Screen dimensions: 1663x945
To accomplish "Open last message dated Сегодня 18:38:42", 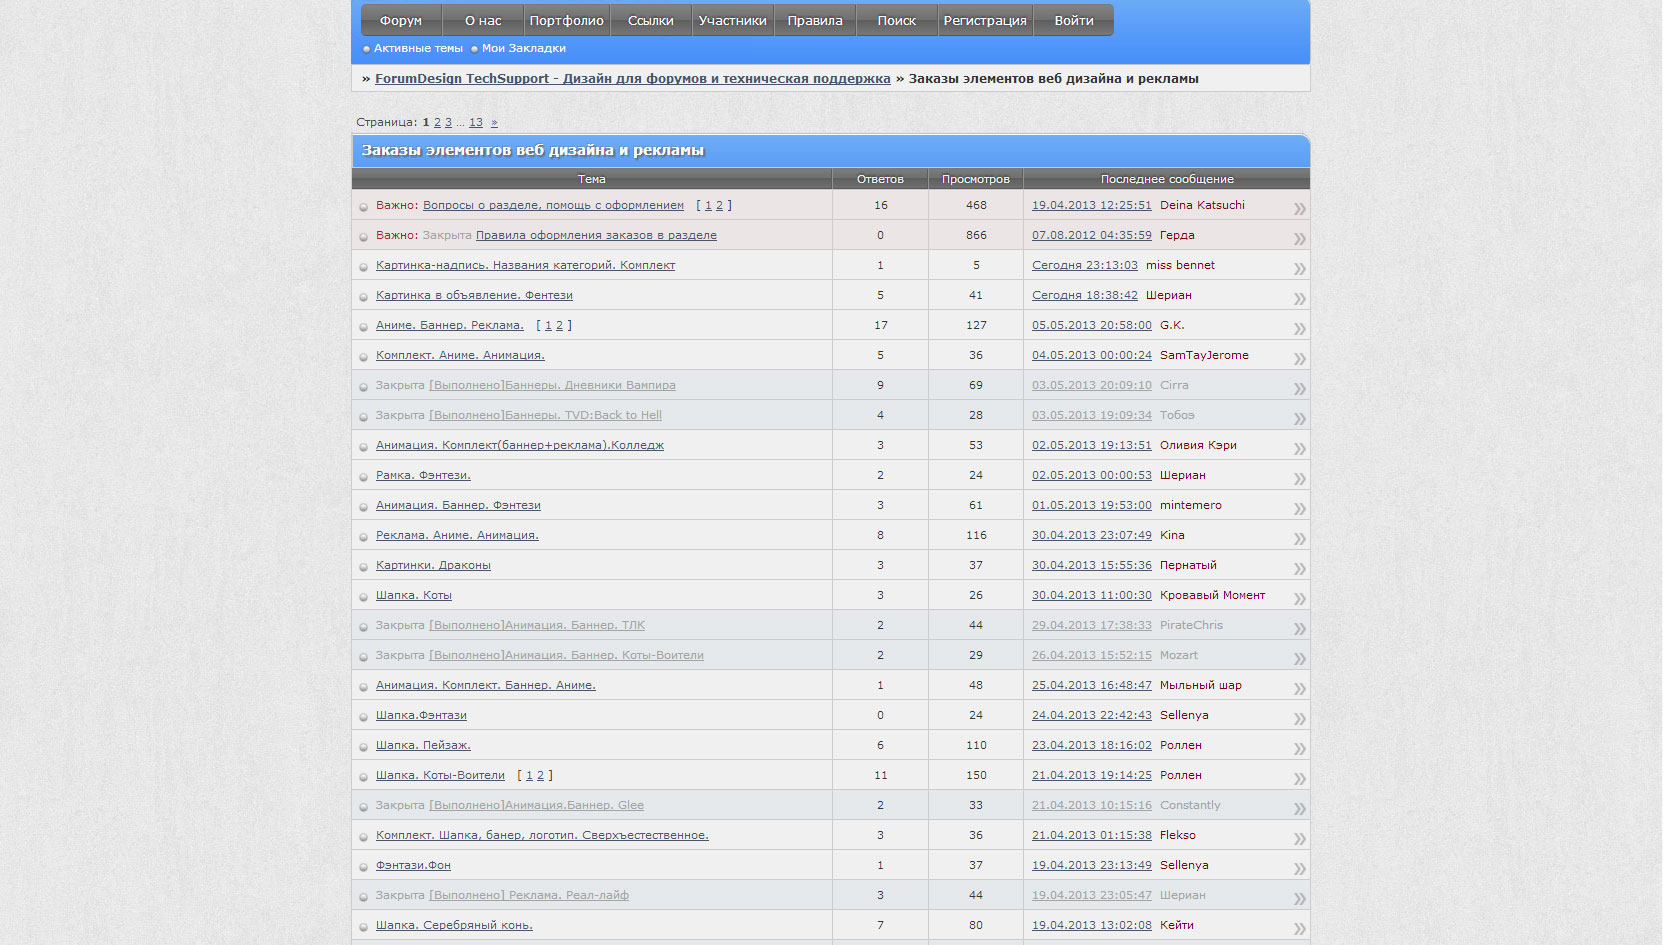I will pyautogui.click(x=1084, y=295).
